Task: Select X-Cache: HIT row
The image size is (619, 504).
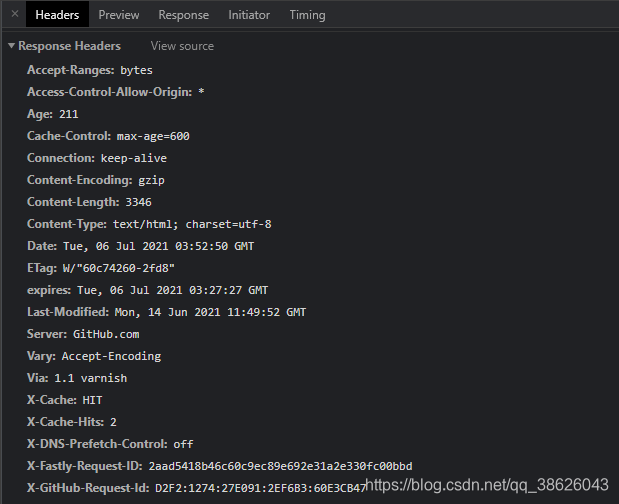Action: tap(65, 400)
